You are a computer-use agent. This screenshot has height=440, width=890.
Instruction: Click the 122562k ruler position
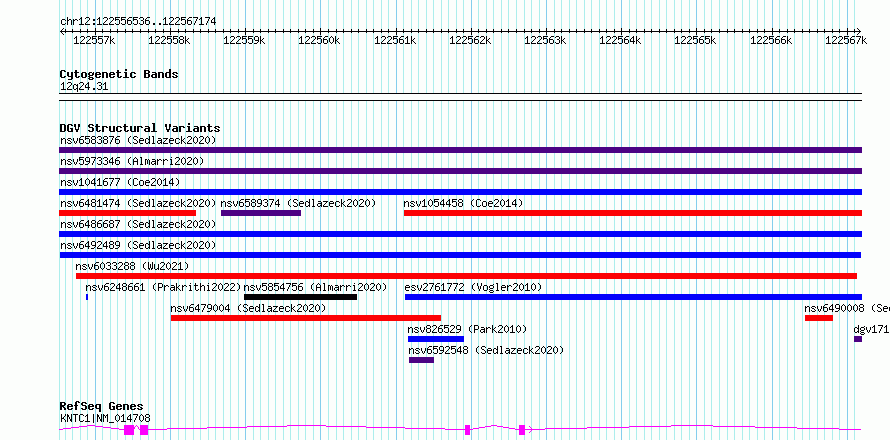[x=470, y=40]
